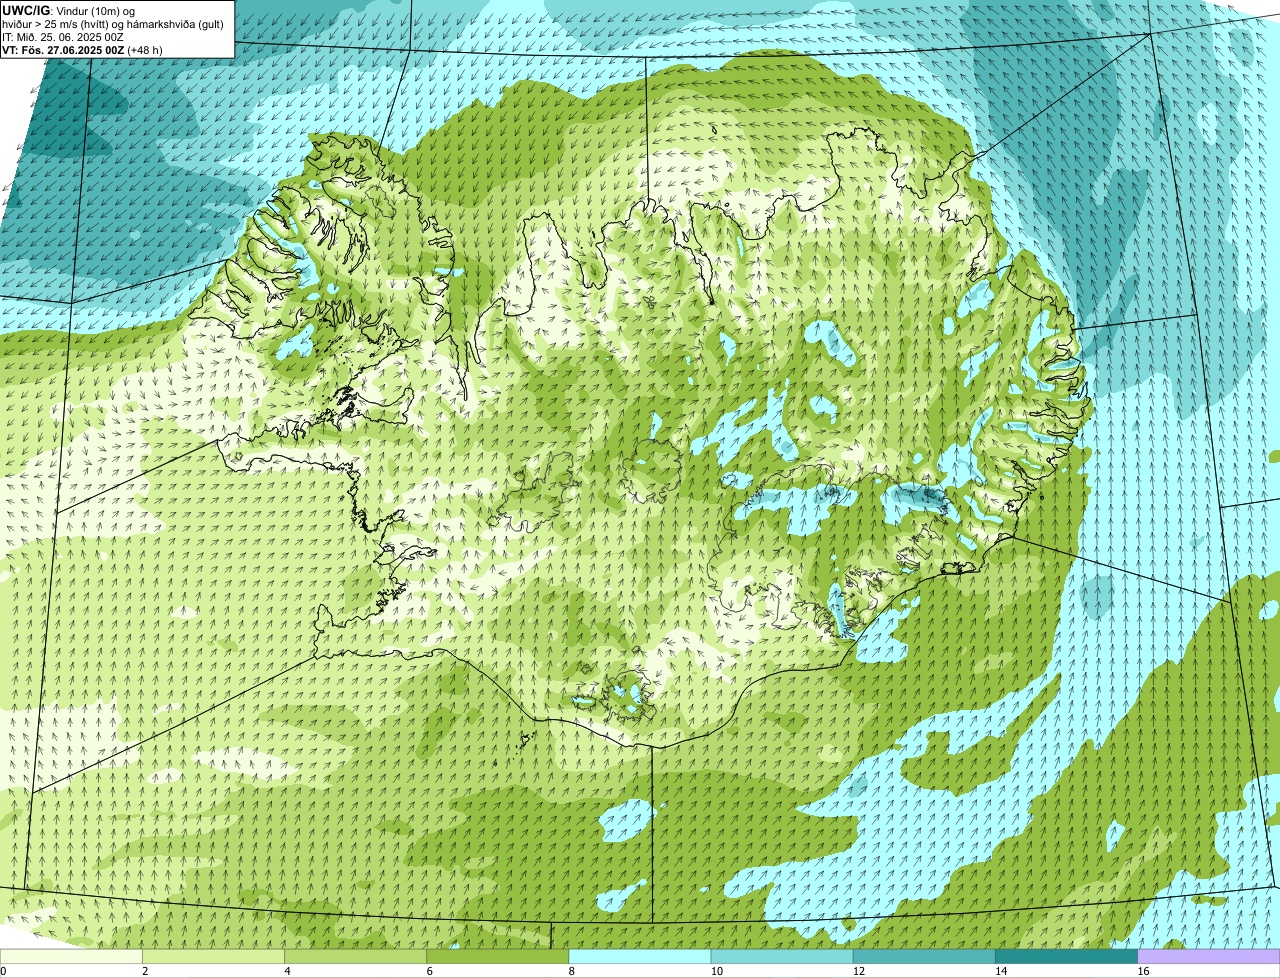The height and width of the screenshot is (978, 1280).
Task: Click the legend scale label "6"
Action: pos(429,971)
